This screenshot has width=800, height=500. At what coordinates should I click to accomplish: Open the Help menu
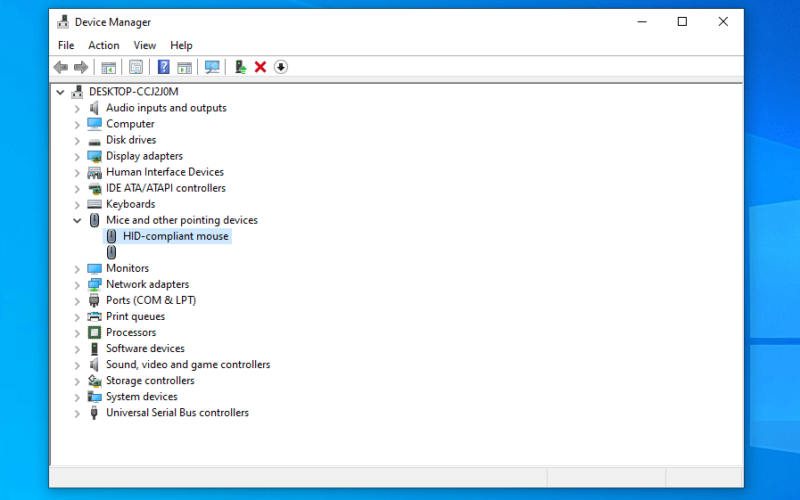point(181,45)
